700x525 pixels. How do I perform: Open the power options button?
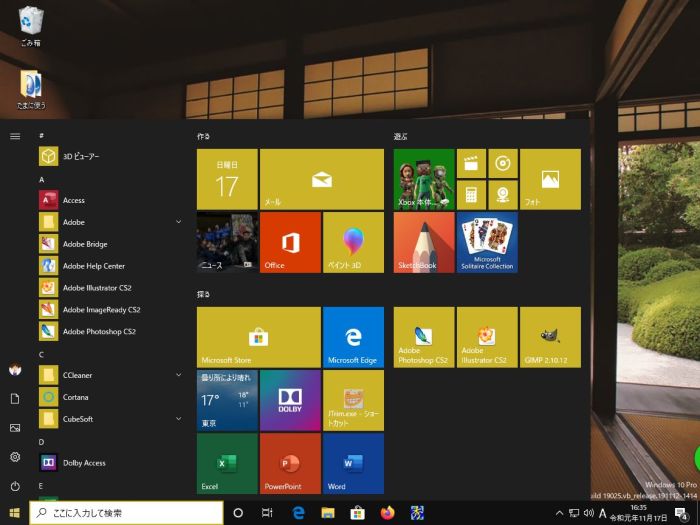click(x=15, y=486)
